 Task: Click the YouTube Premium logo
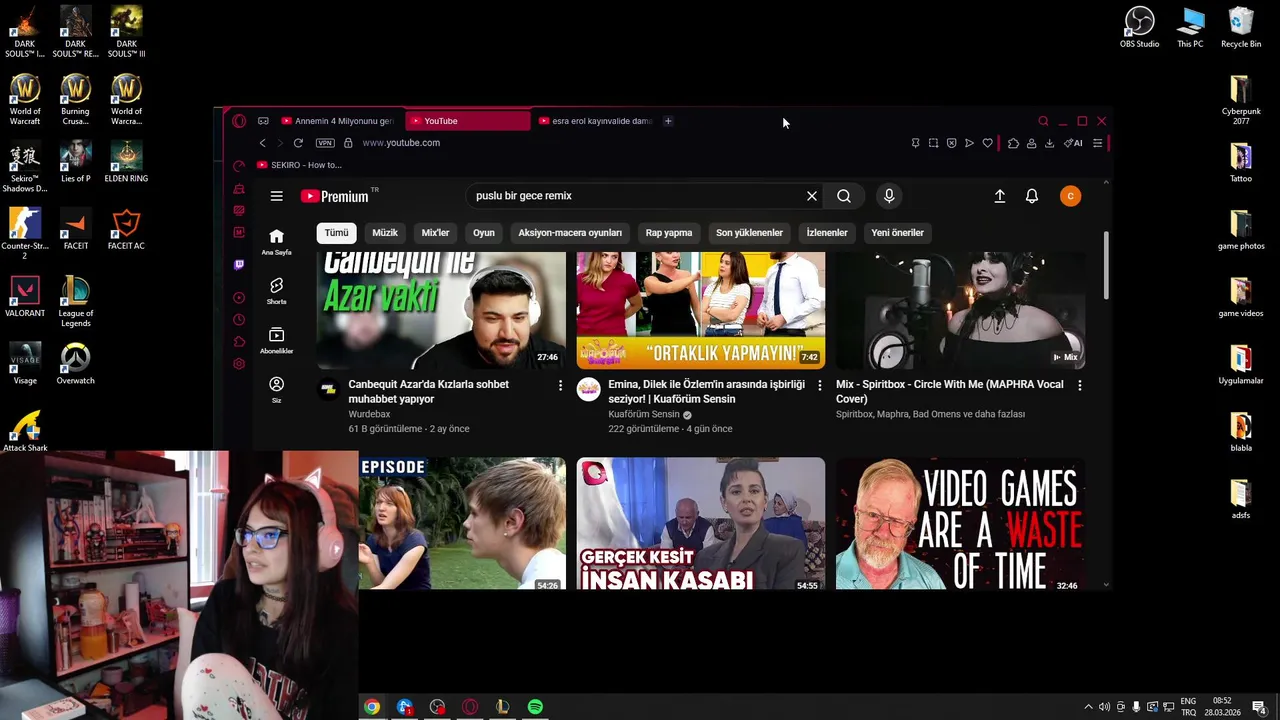335,196
